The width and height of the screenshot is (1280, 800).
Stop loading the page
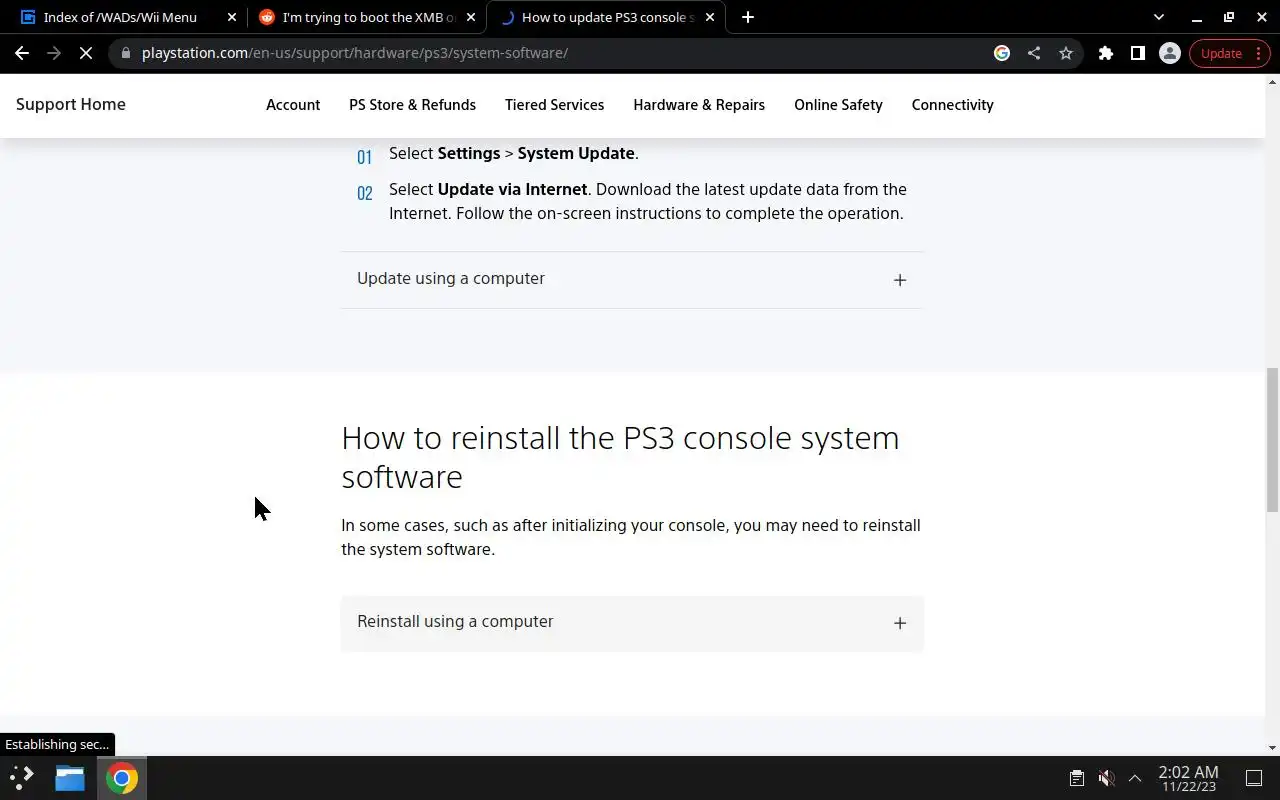click(86, 53)
